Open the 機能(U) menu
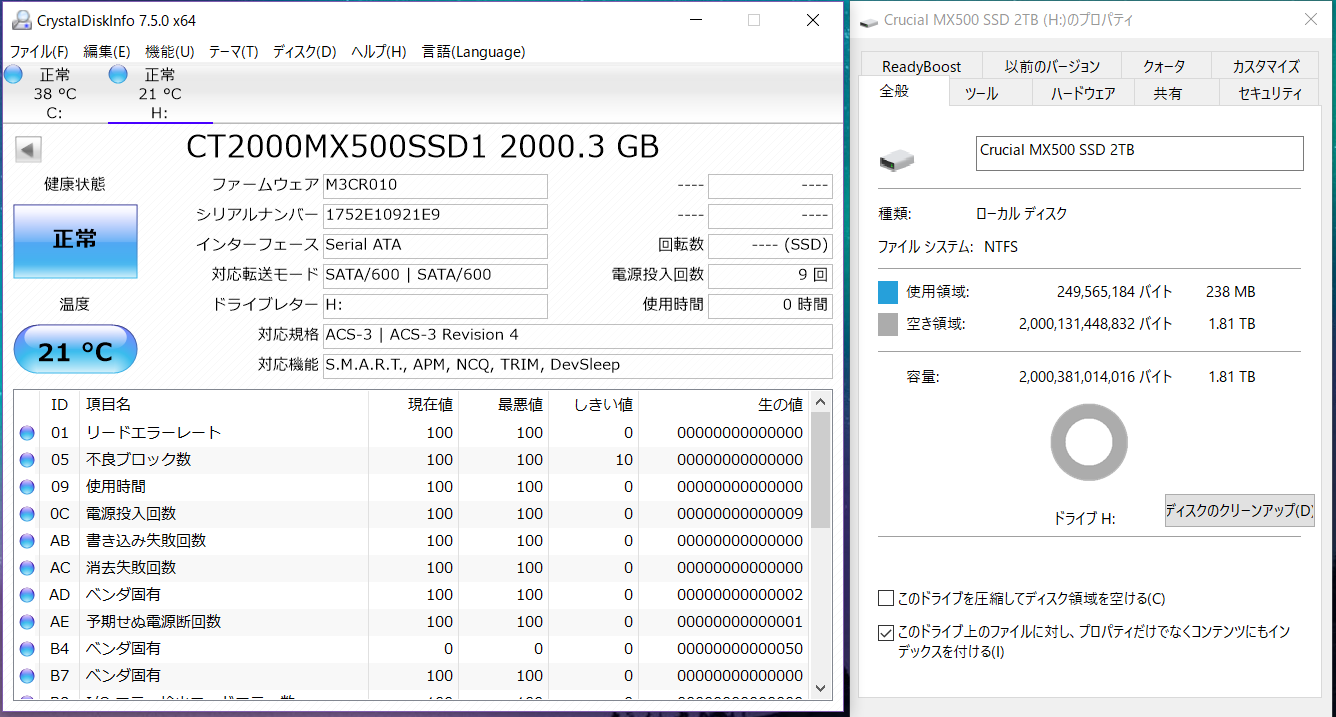The height and width of the screenshot is (717, 1336). click(x=170, y=52)
